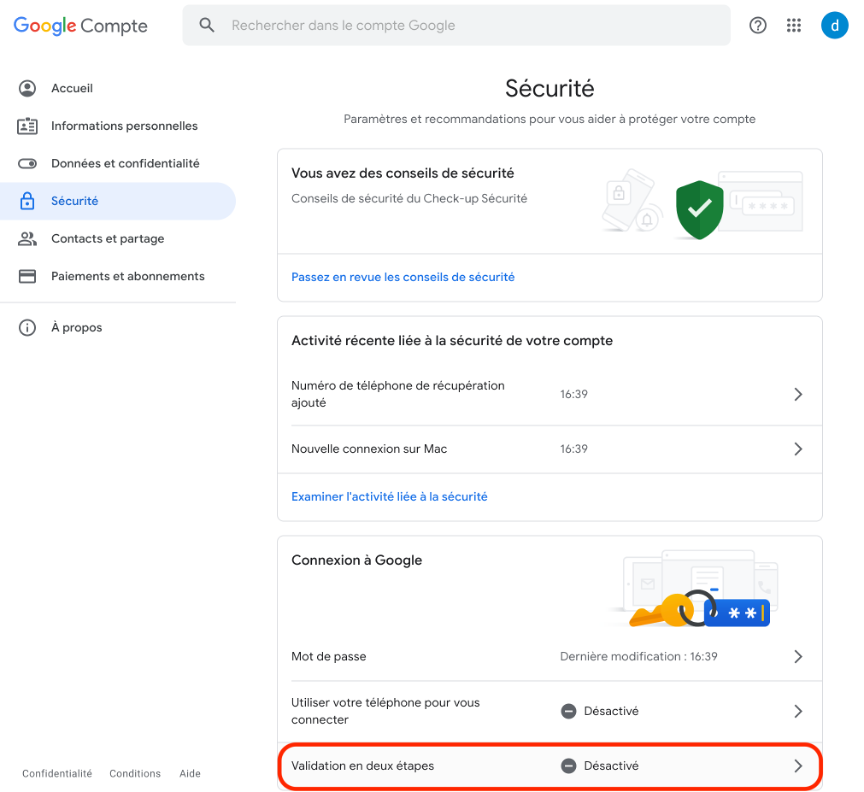Image resolution: width=864 pixels, height=792 pixels.
Task: Click the Sécurité padlock icon
Action: coord(27,201)
